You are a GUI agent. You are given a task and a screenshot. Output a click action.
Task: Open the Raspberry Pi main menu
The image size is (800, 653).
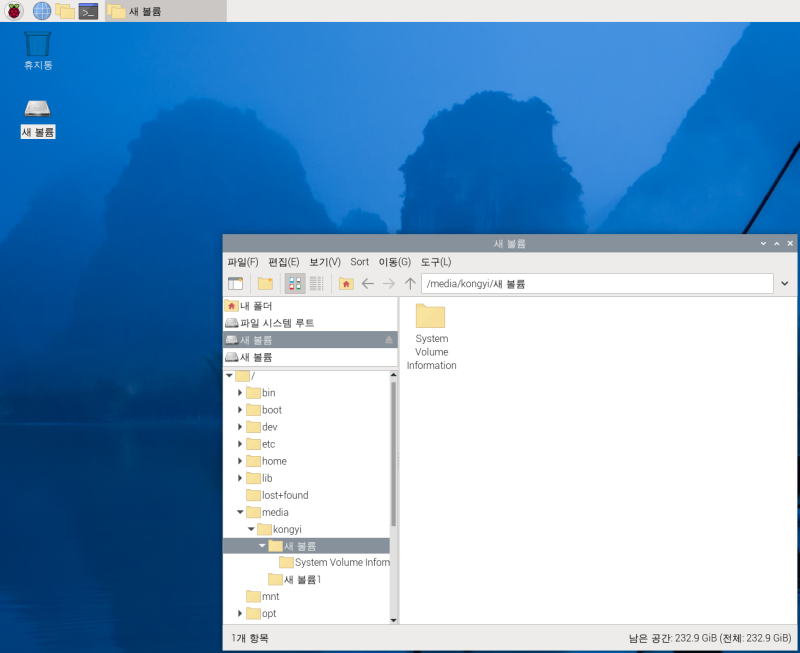(x=14, y=11)
